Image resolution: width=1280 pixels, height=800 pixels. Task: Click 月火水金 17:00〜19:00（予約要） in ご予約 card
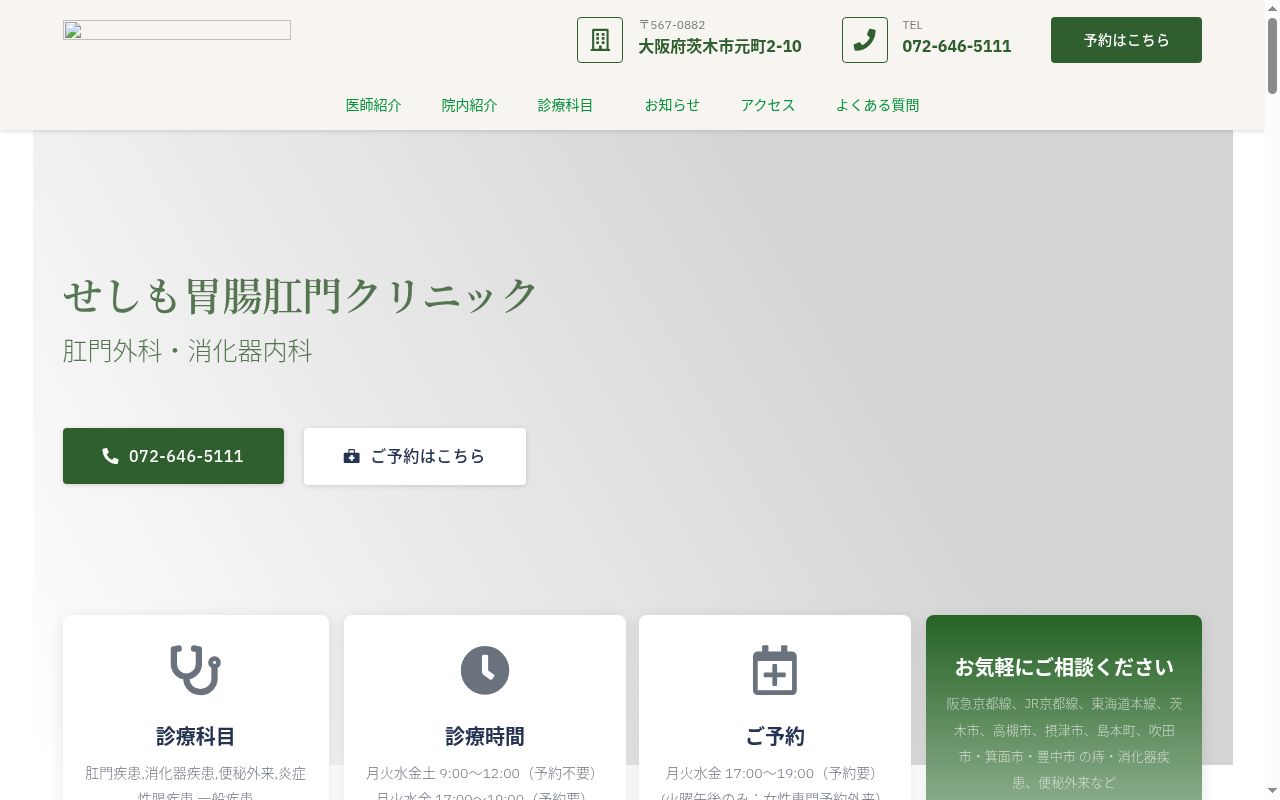click(775, 773)
